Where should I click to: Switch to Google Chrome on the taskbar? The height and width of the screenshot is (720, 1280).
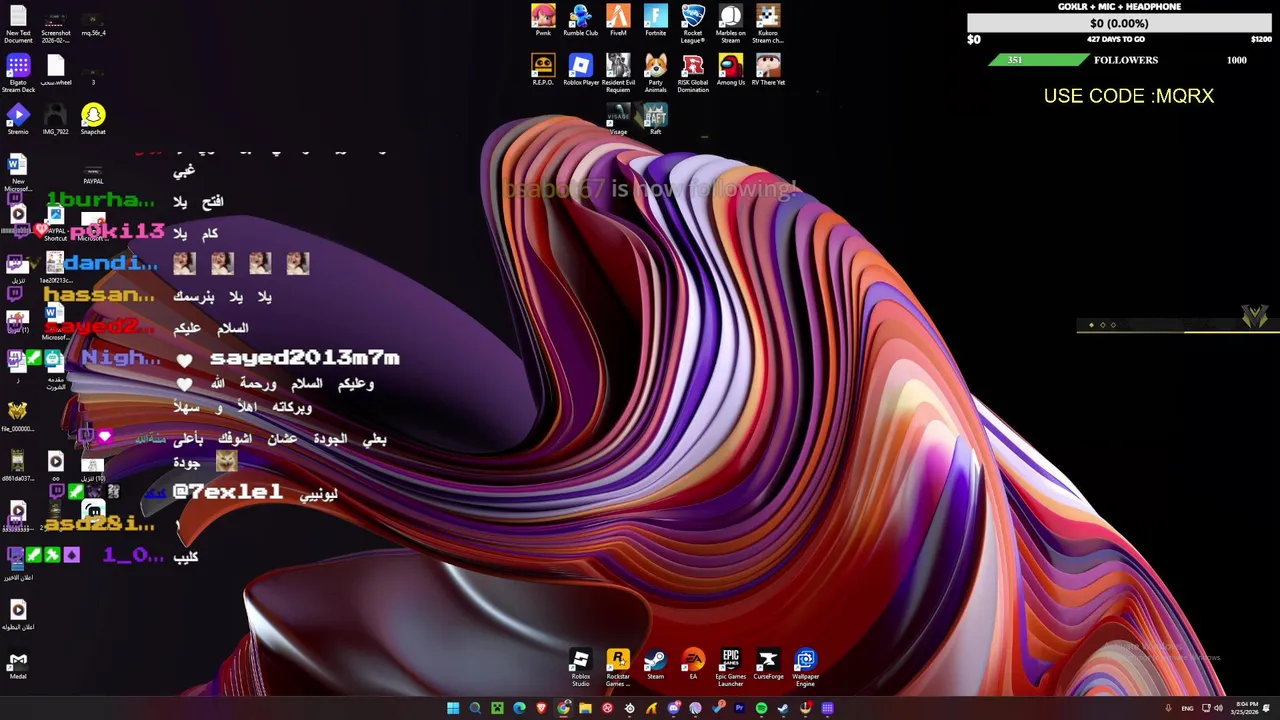[563, 708]
